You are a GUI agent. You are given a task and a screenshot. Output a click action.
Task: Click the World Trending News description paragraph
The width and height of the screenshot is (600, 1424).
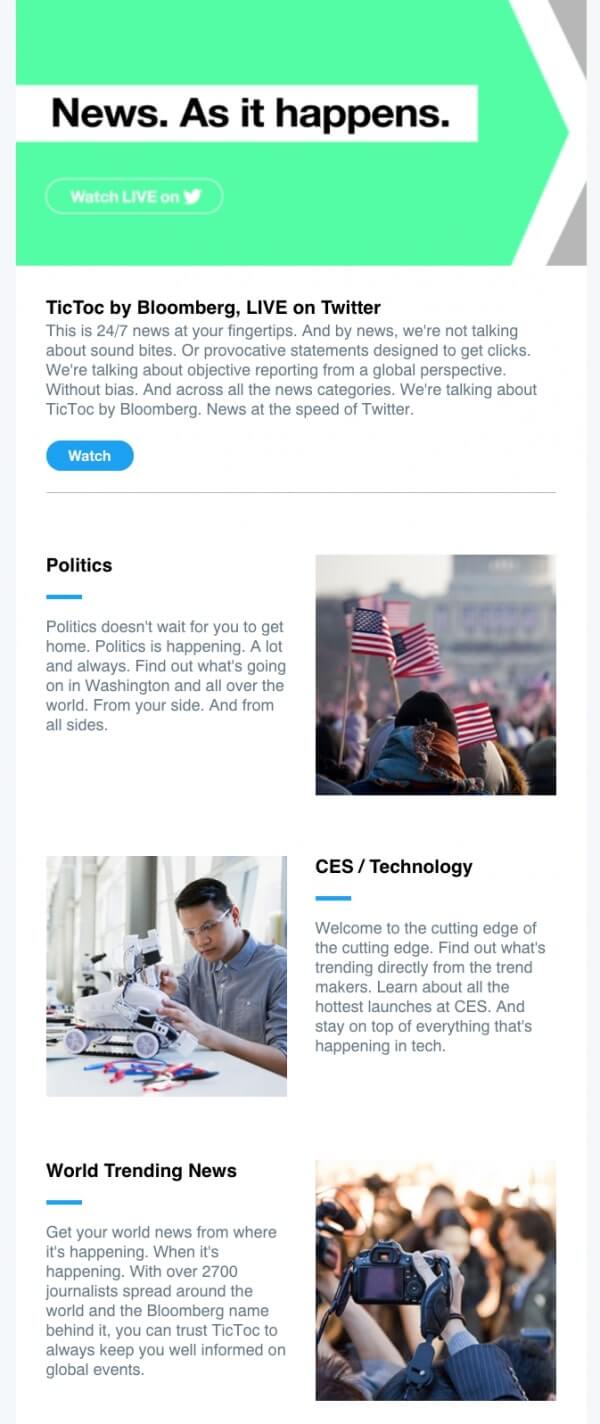[166, 1301]
